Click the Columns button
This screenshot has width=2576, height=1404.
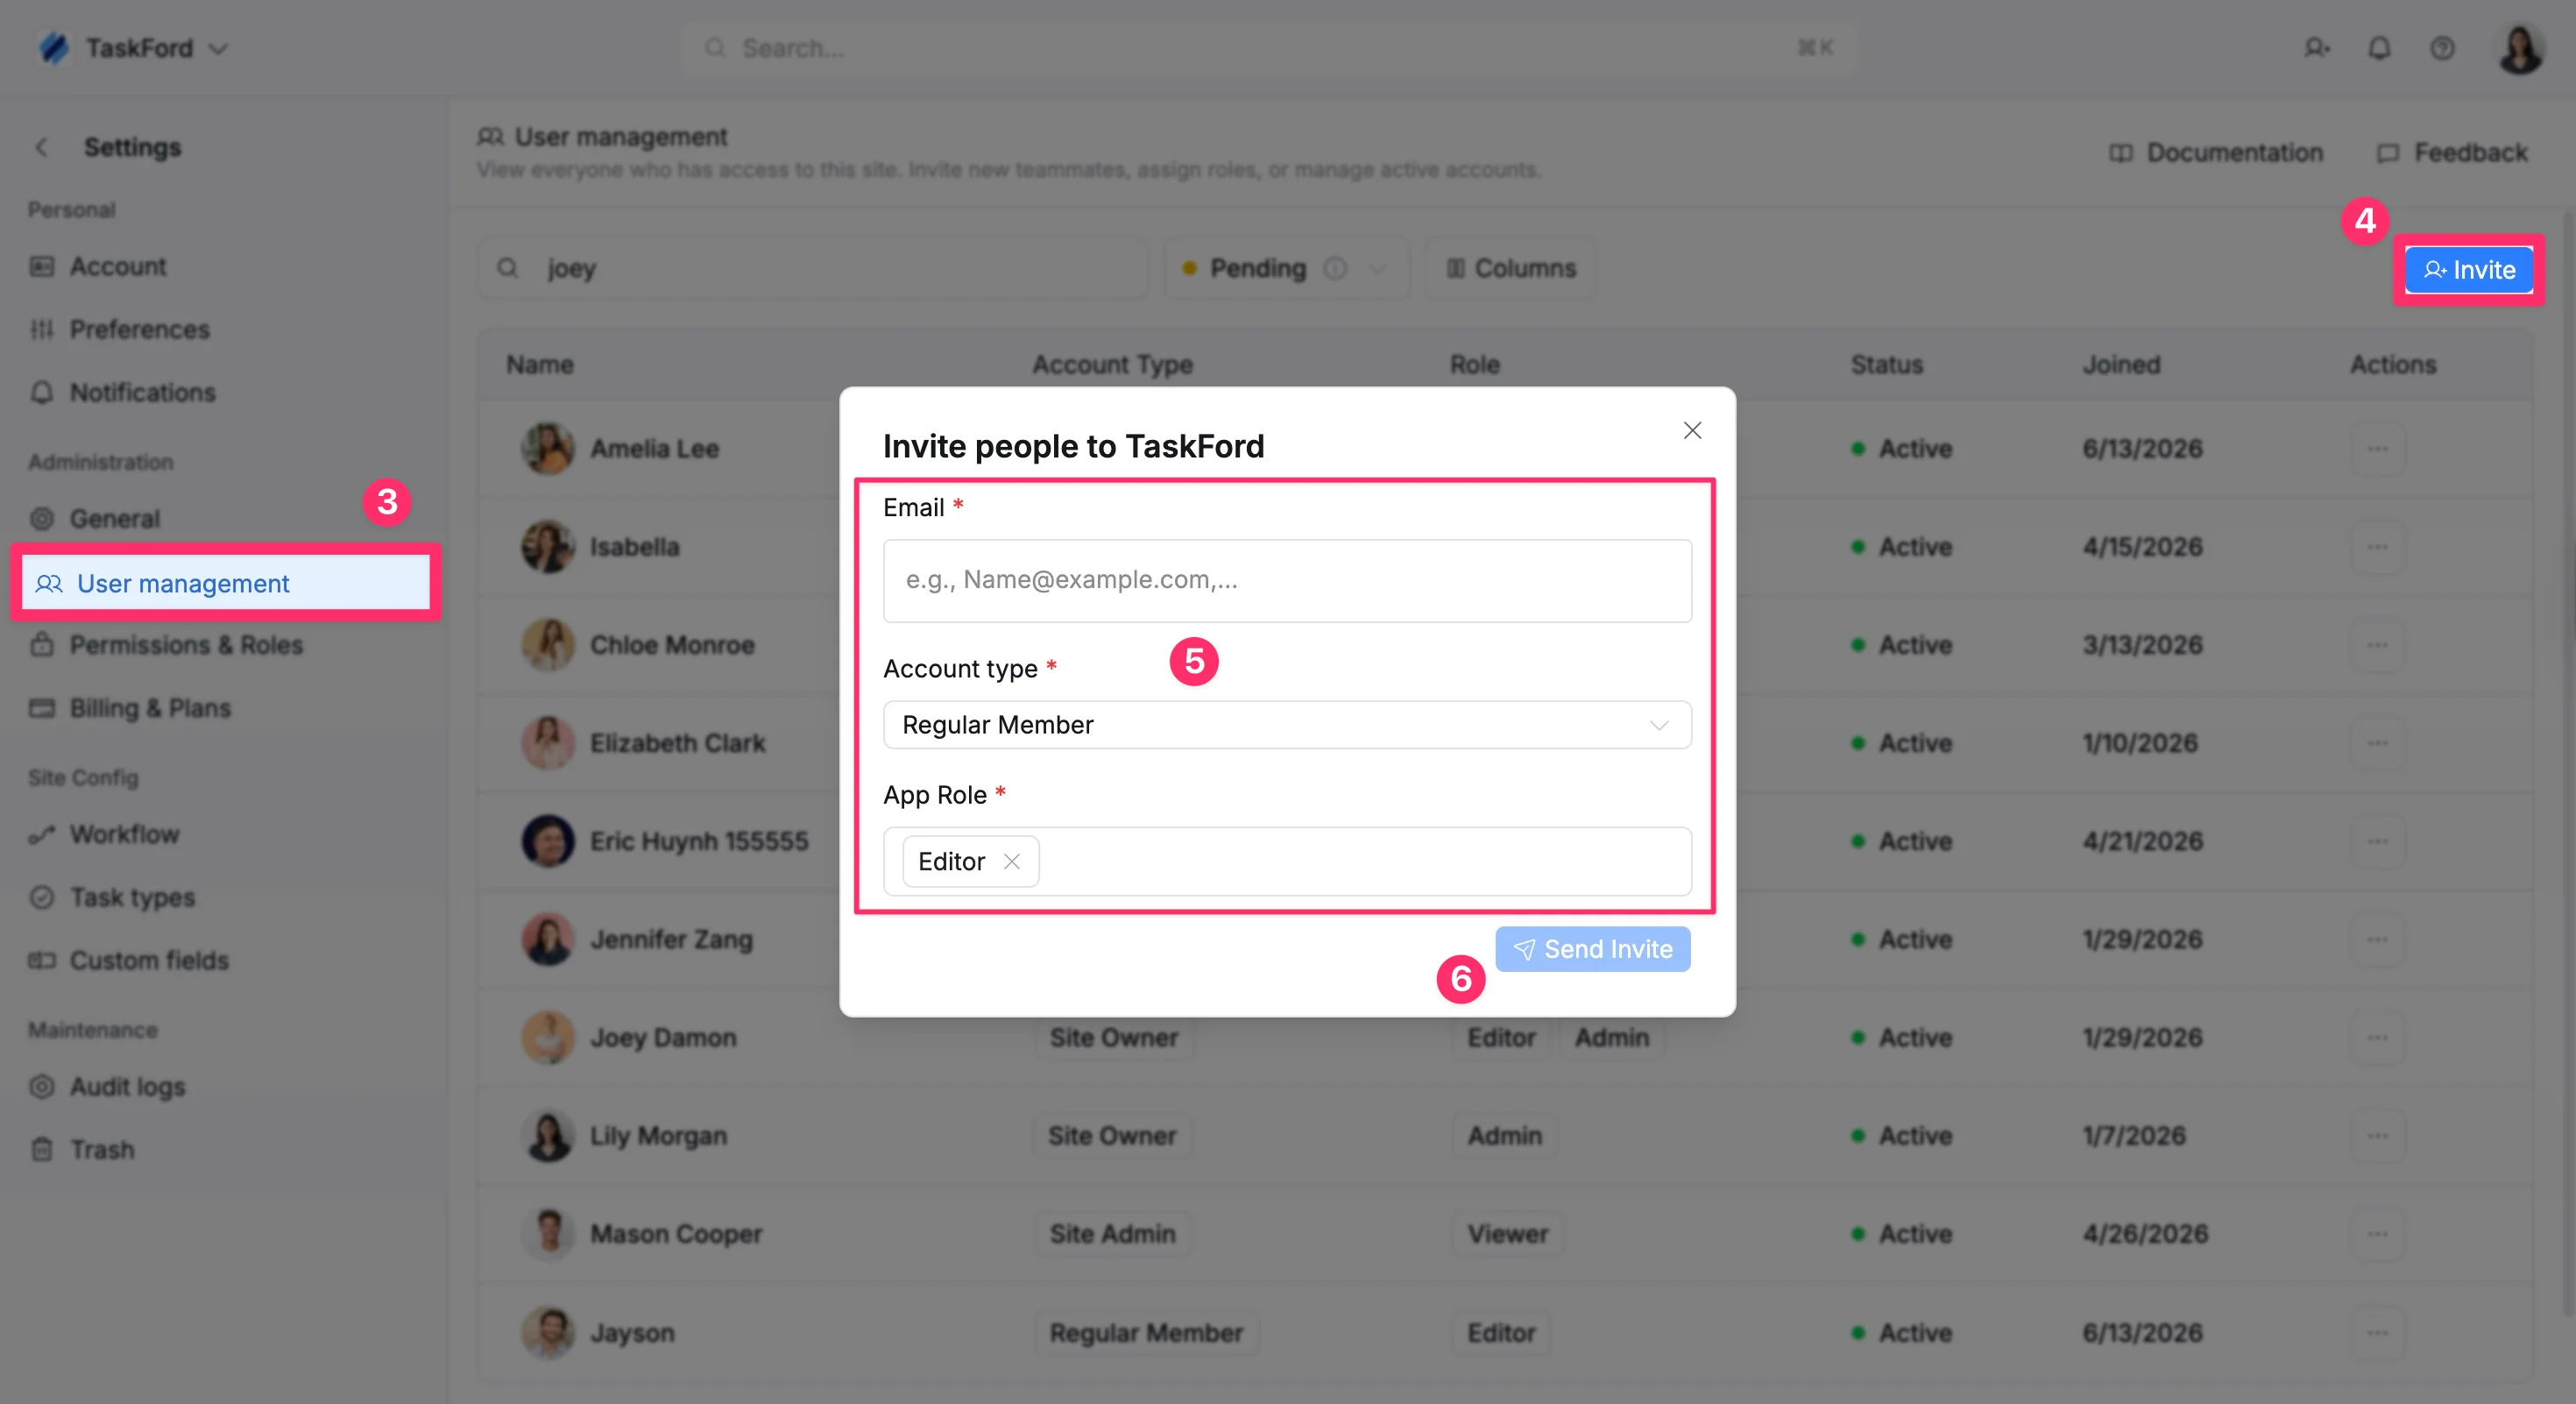pos(1510,268)
